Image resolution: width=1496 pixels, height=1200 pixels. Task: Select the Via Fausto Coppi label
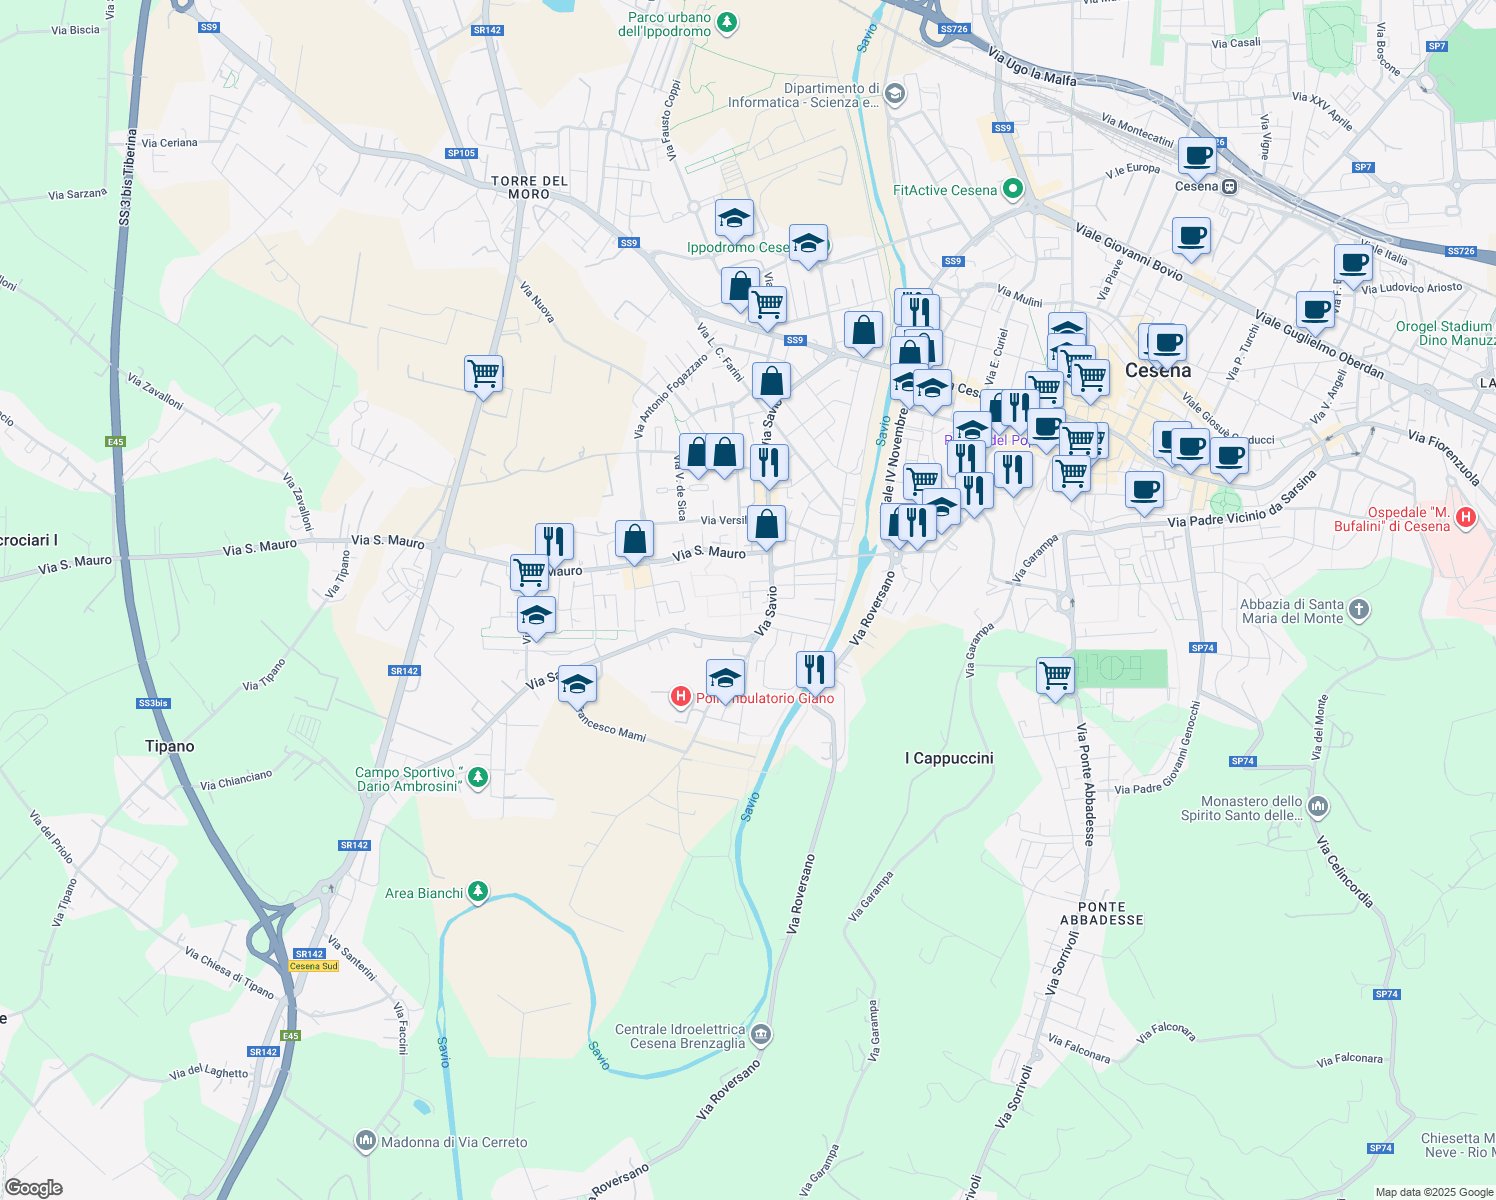pos(670,120)
